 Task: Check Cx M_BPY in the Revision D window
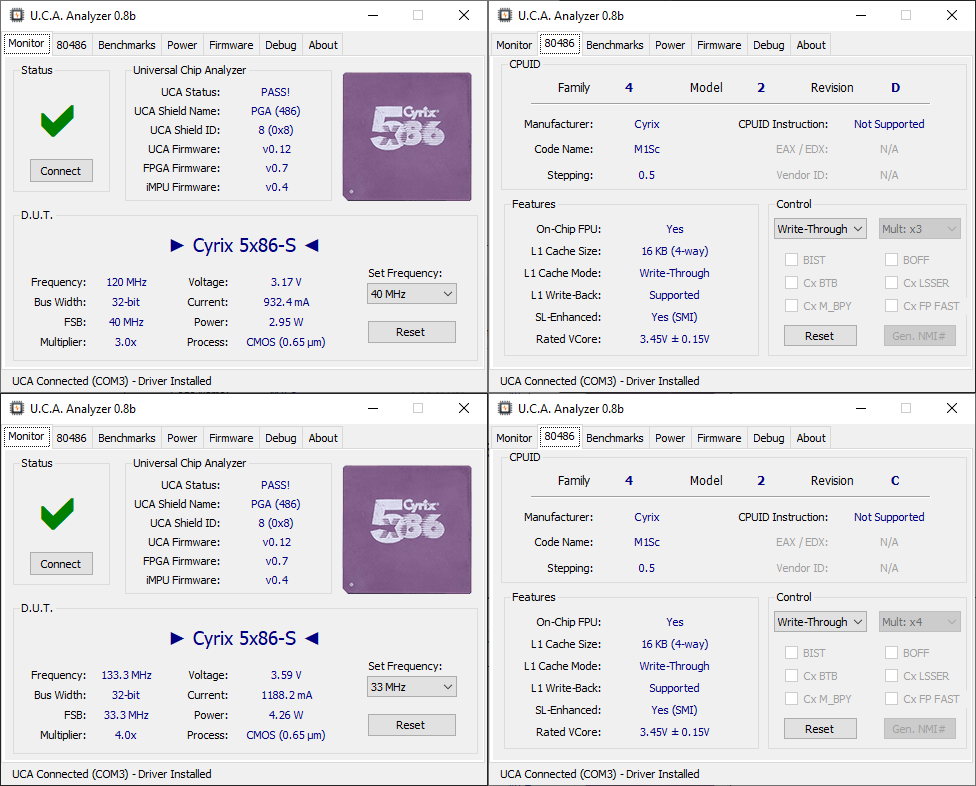pyautogui.click(x=792, y=306)
